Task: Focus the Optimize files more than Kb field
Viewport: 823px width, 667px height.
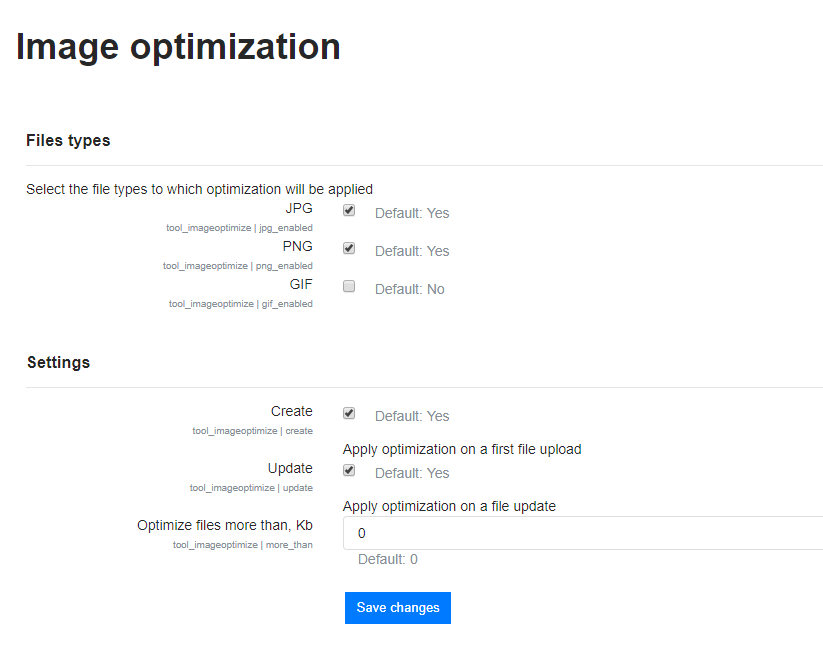Action: click(x=583, y=533)
